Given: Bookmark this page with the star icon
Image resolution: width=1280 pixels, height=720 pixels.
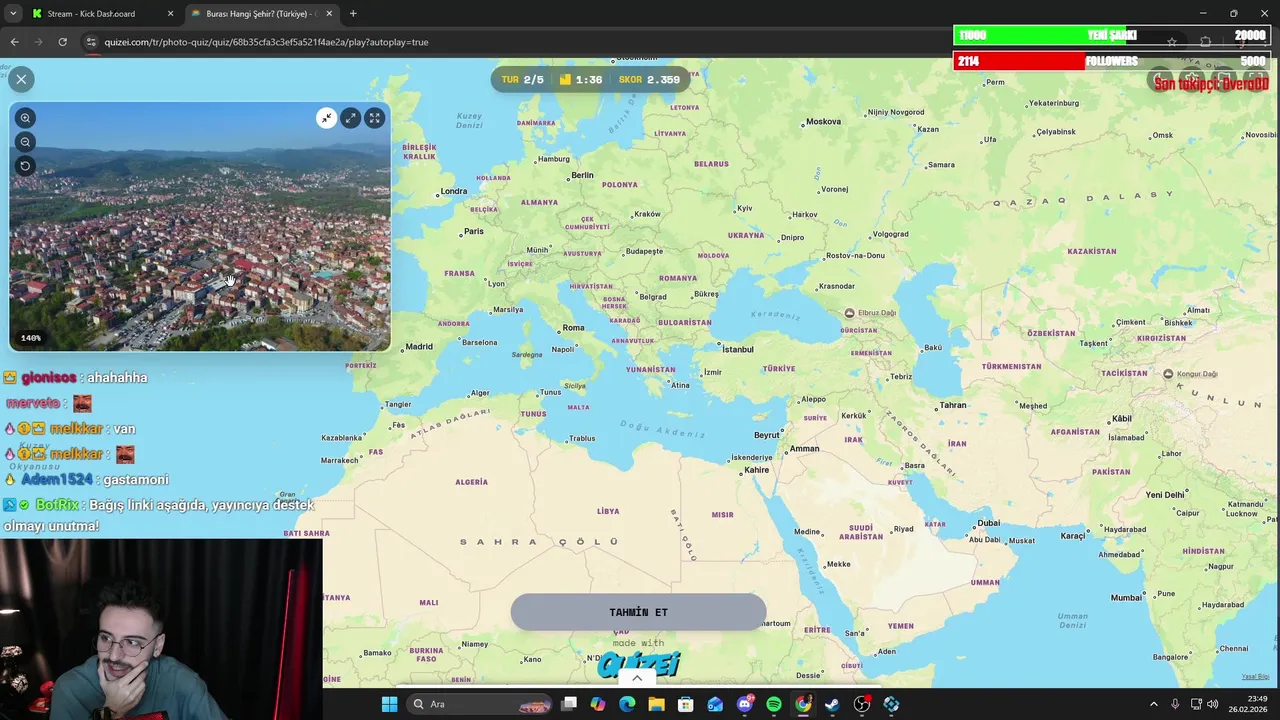Looking at the screenshot, I should [x=1172, y=42].
